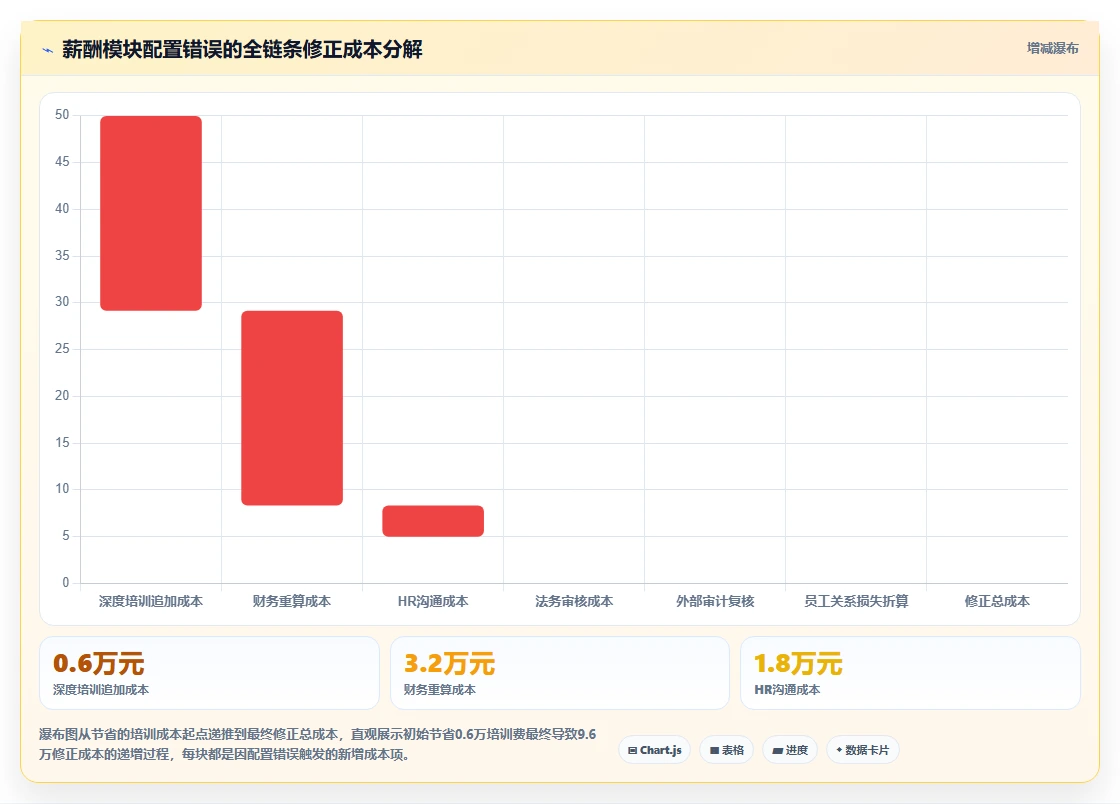This screenshot has width=1120, height=804.
Task: Click x-axis label 财务重算成本 under chart
Action: (292, 601)
